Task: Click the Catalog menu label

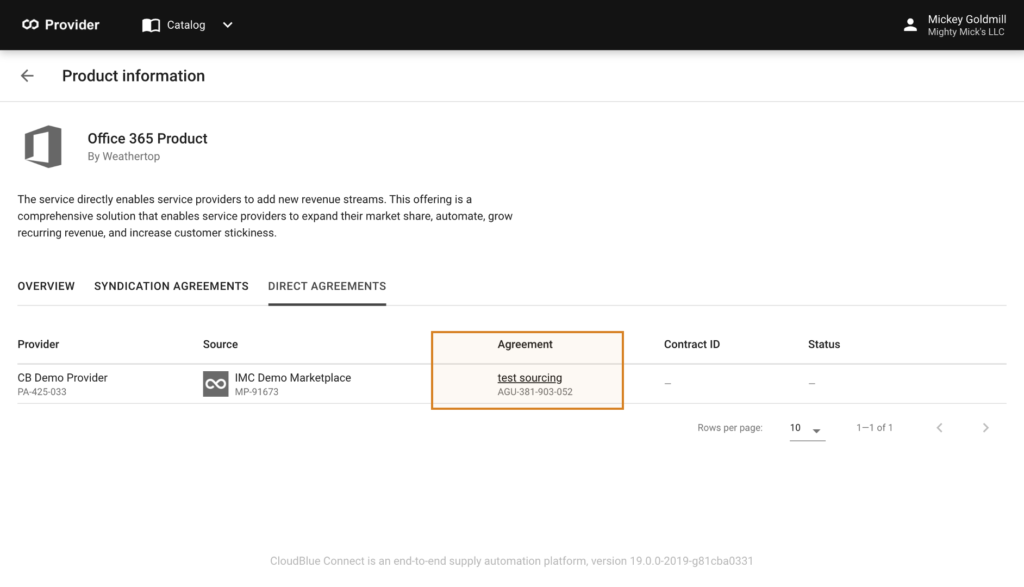Action: (186, 25)
